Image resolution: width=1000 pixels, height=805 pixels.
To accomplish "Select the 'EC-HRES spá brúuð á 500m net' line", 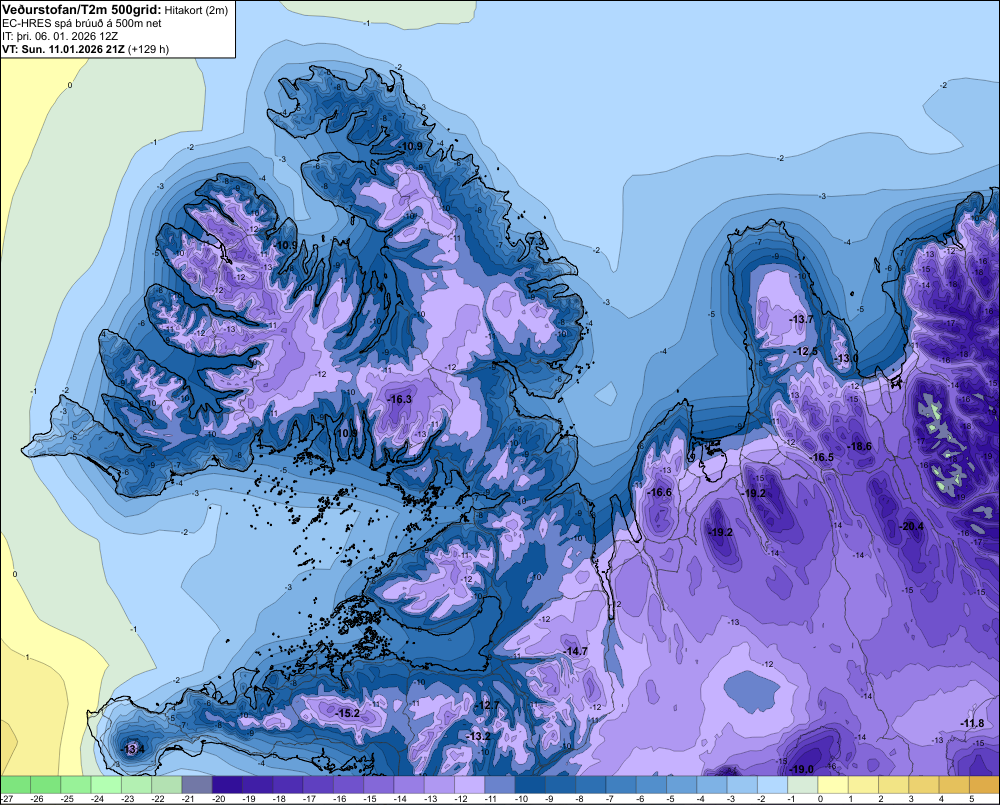I will [x=82, y=24].
